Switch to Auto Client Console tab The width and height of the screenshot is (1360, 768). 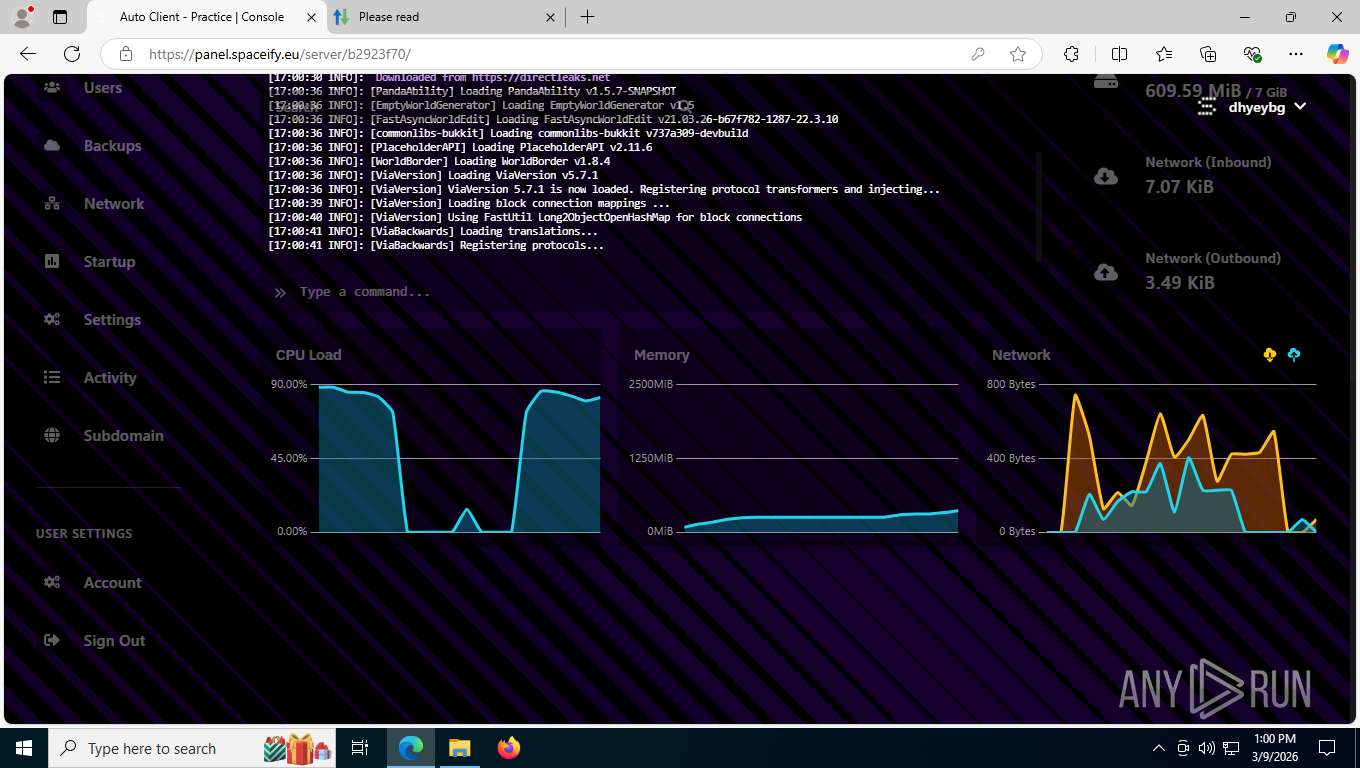point(207,17)
